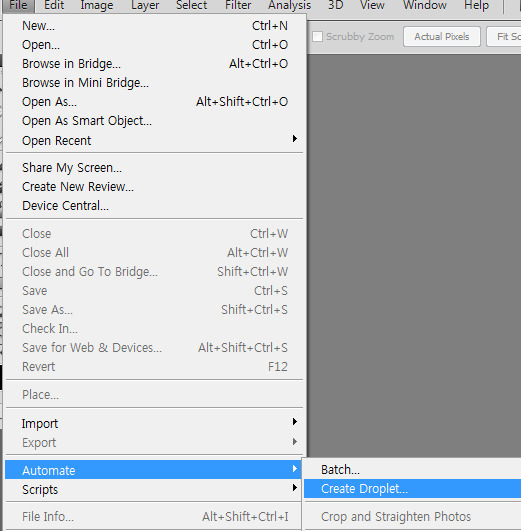The height and width of the screenshot is (531, 521).
Task: Open the Help menu
Action: (476, 6)
